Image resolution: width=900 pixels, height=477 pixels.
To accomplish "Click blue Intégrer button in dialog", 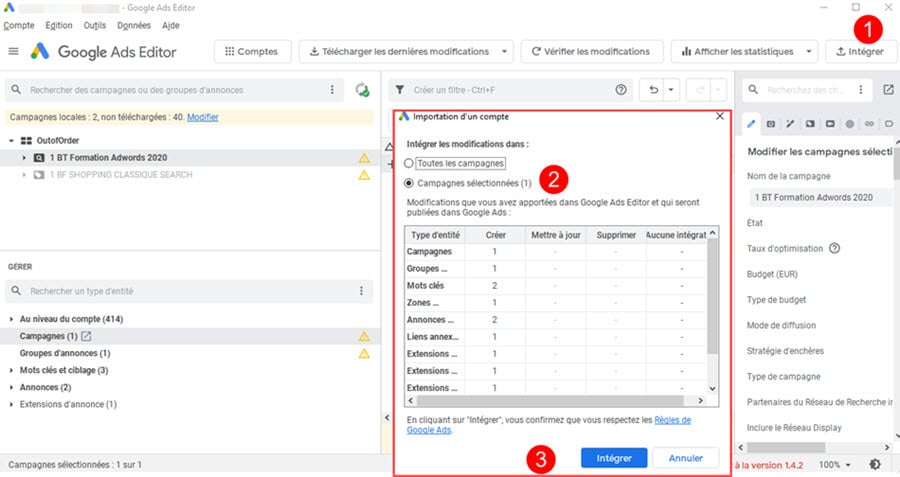I will coord(614,459).
